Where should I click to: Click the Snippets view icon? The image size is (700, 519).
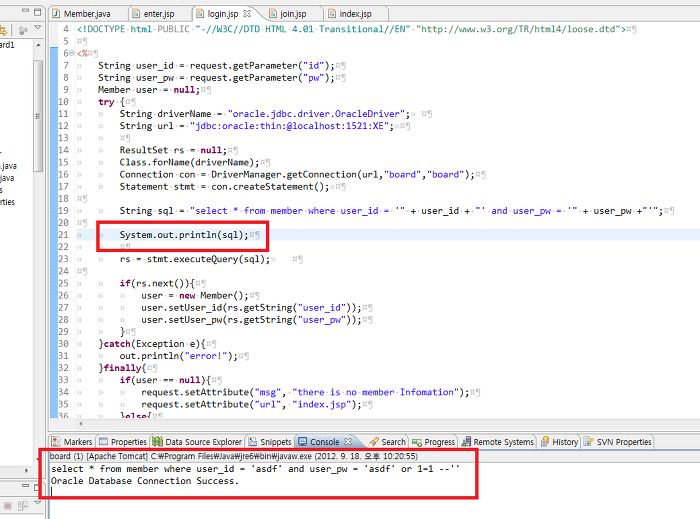click(x=253, y=442)
